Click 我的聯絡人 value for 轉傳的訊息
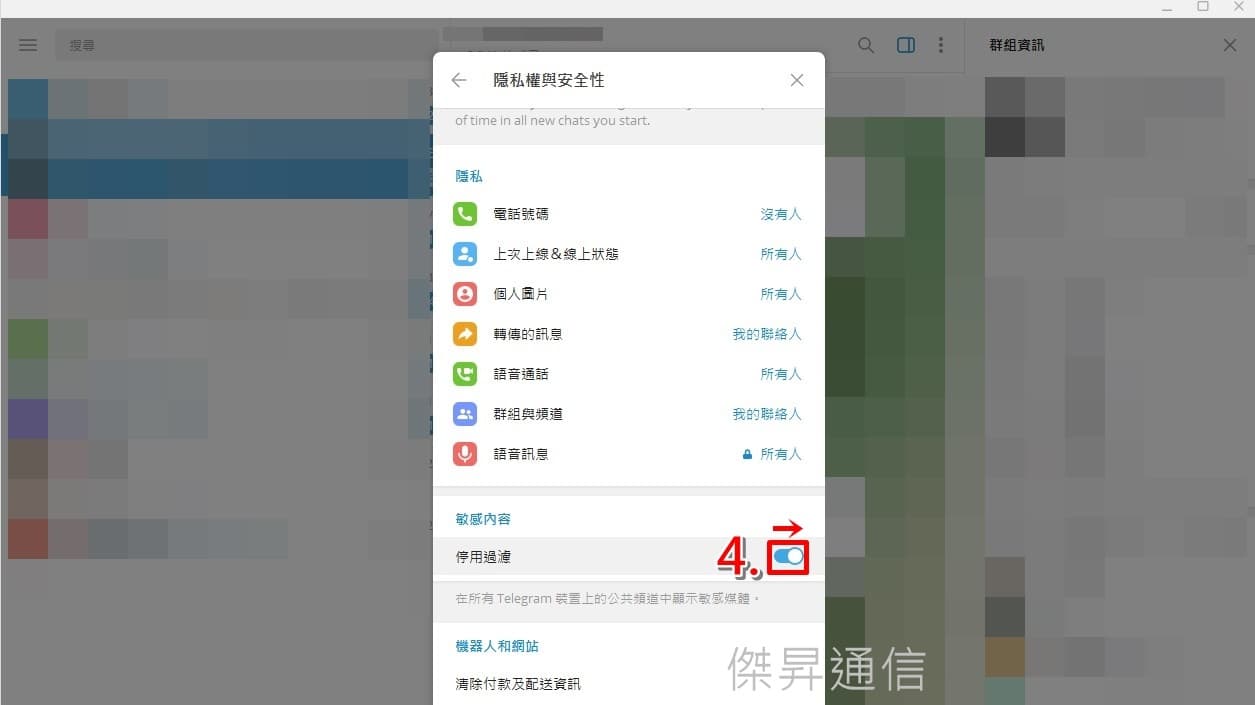This screenshot has width=1255, height=705. pyautogui.click(x=767, y=334)
